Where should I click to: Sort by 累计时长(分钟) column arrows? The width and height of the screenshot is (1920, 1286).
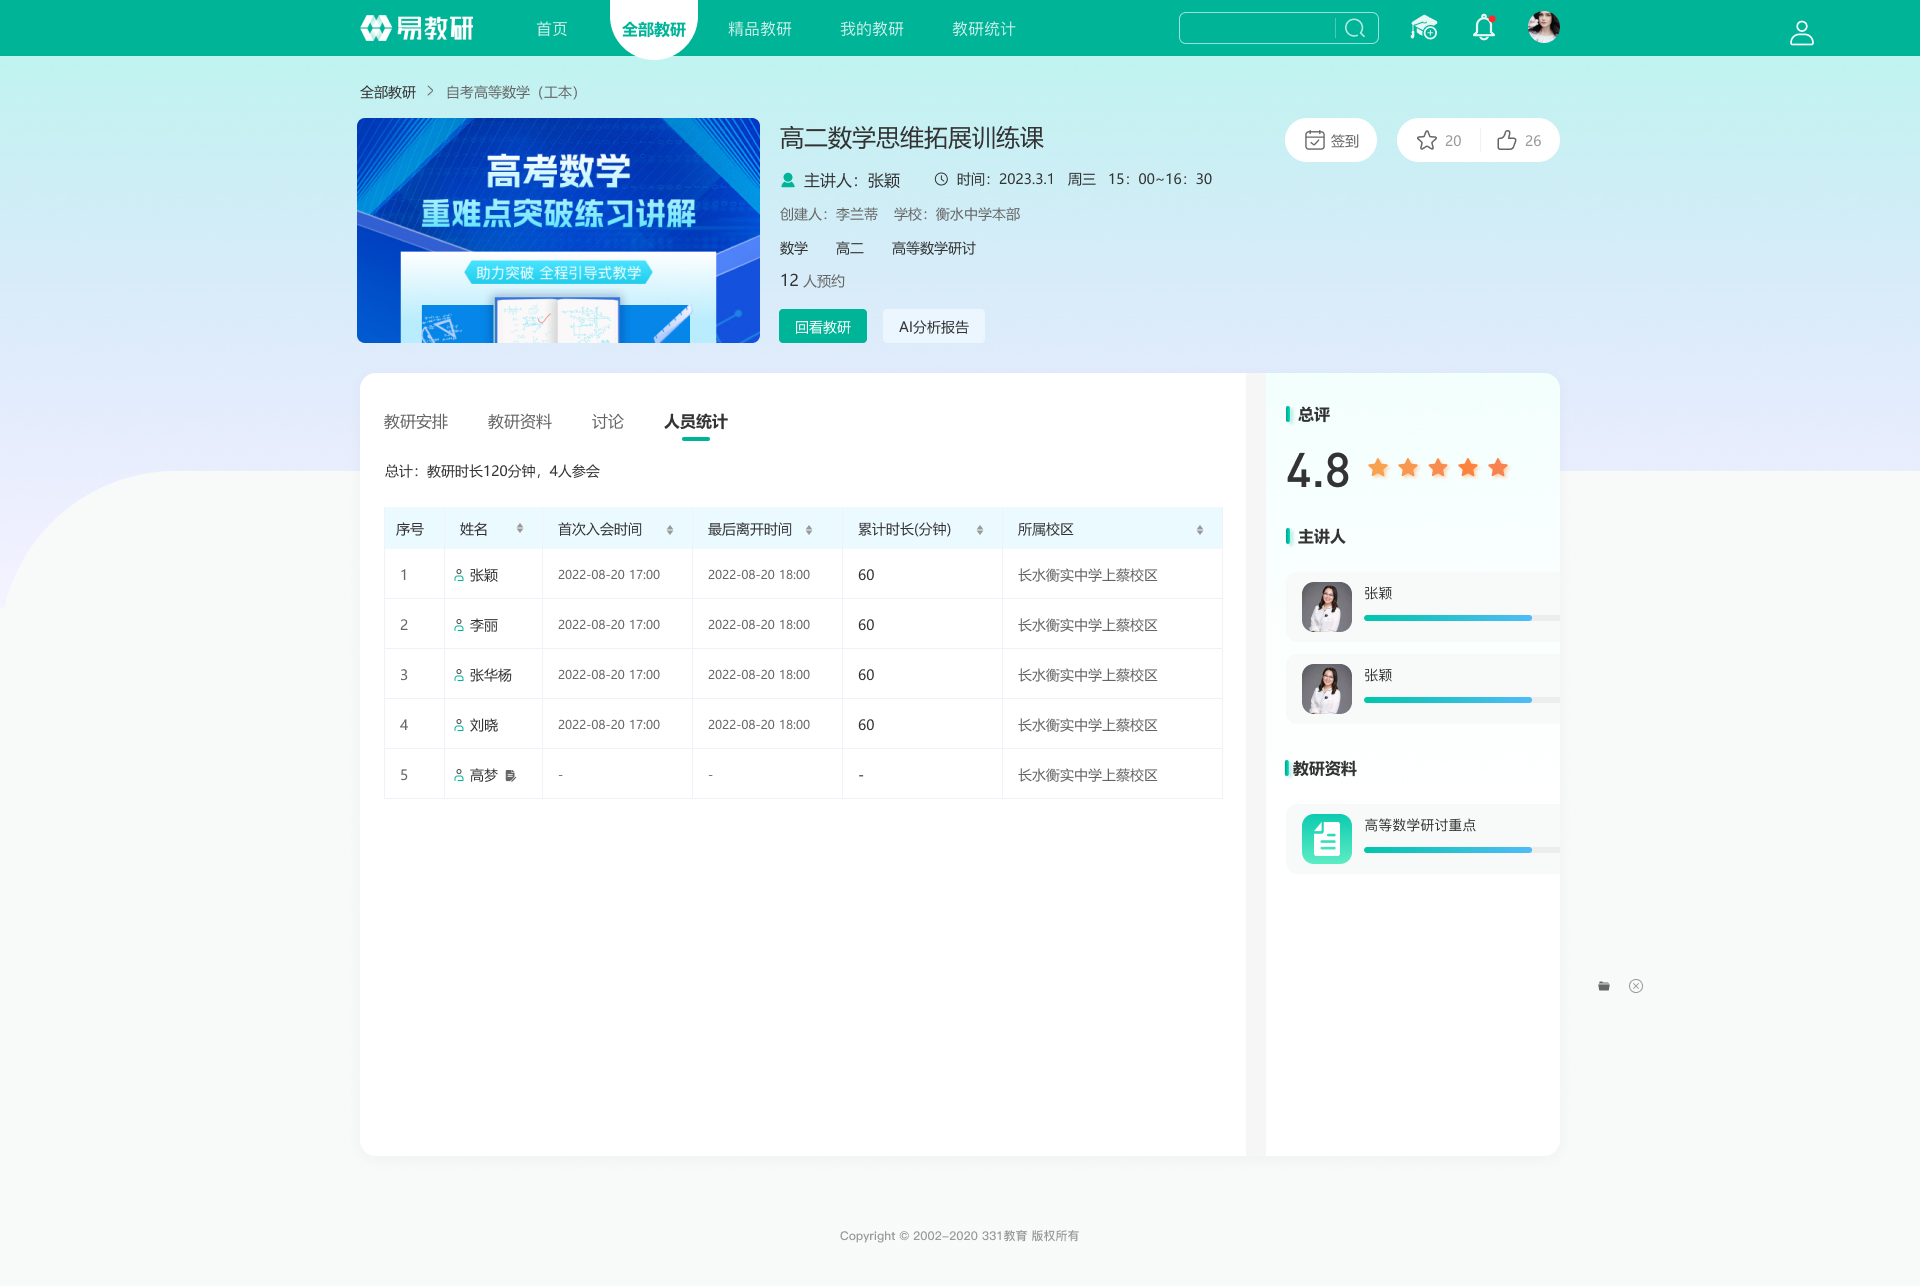coord(980,529)
